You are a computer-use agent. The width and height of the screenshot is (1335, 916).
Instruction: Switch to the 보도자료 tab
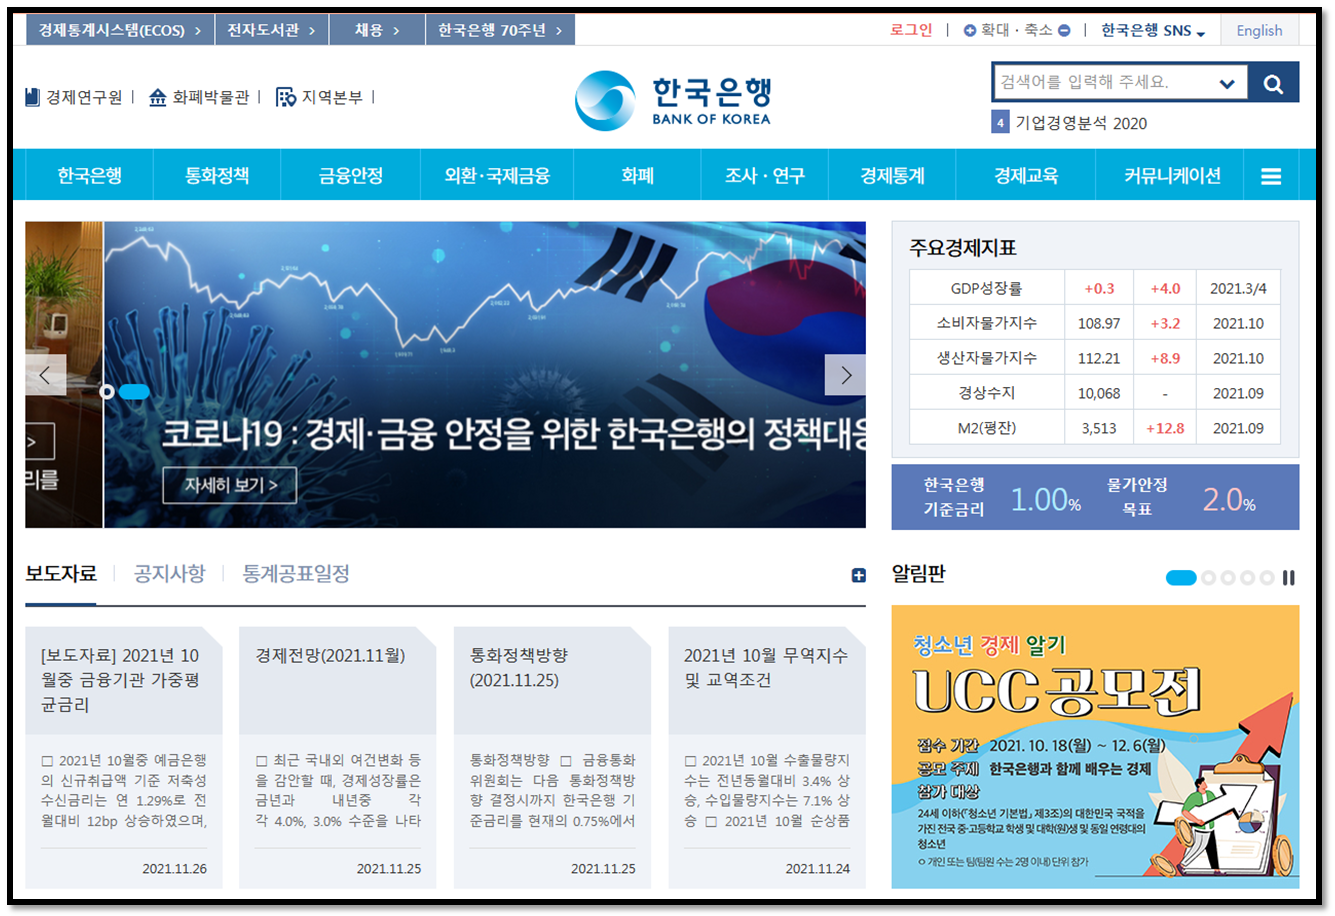click(61, 574)
